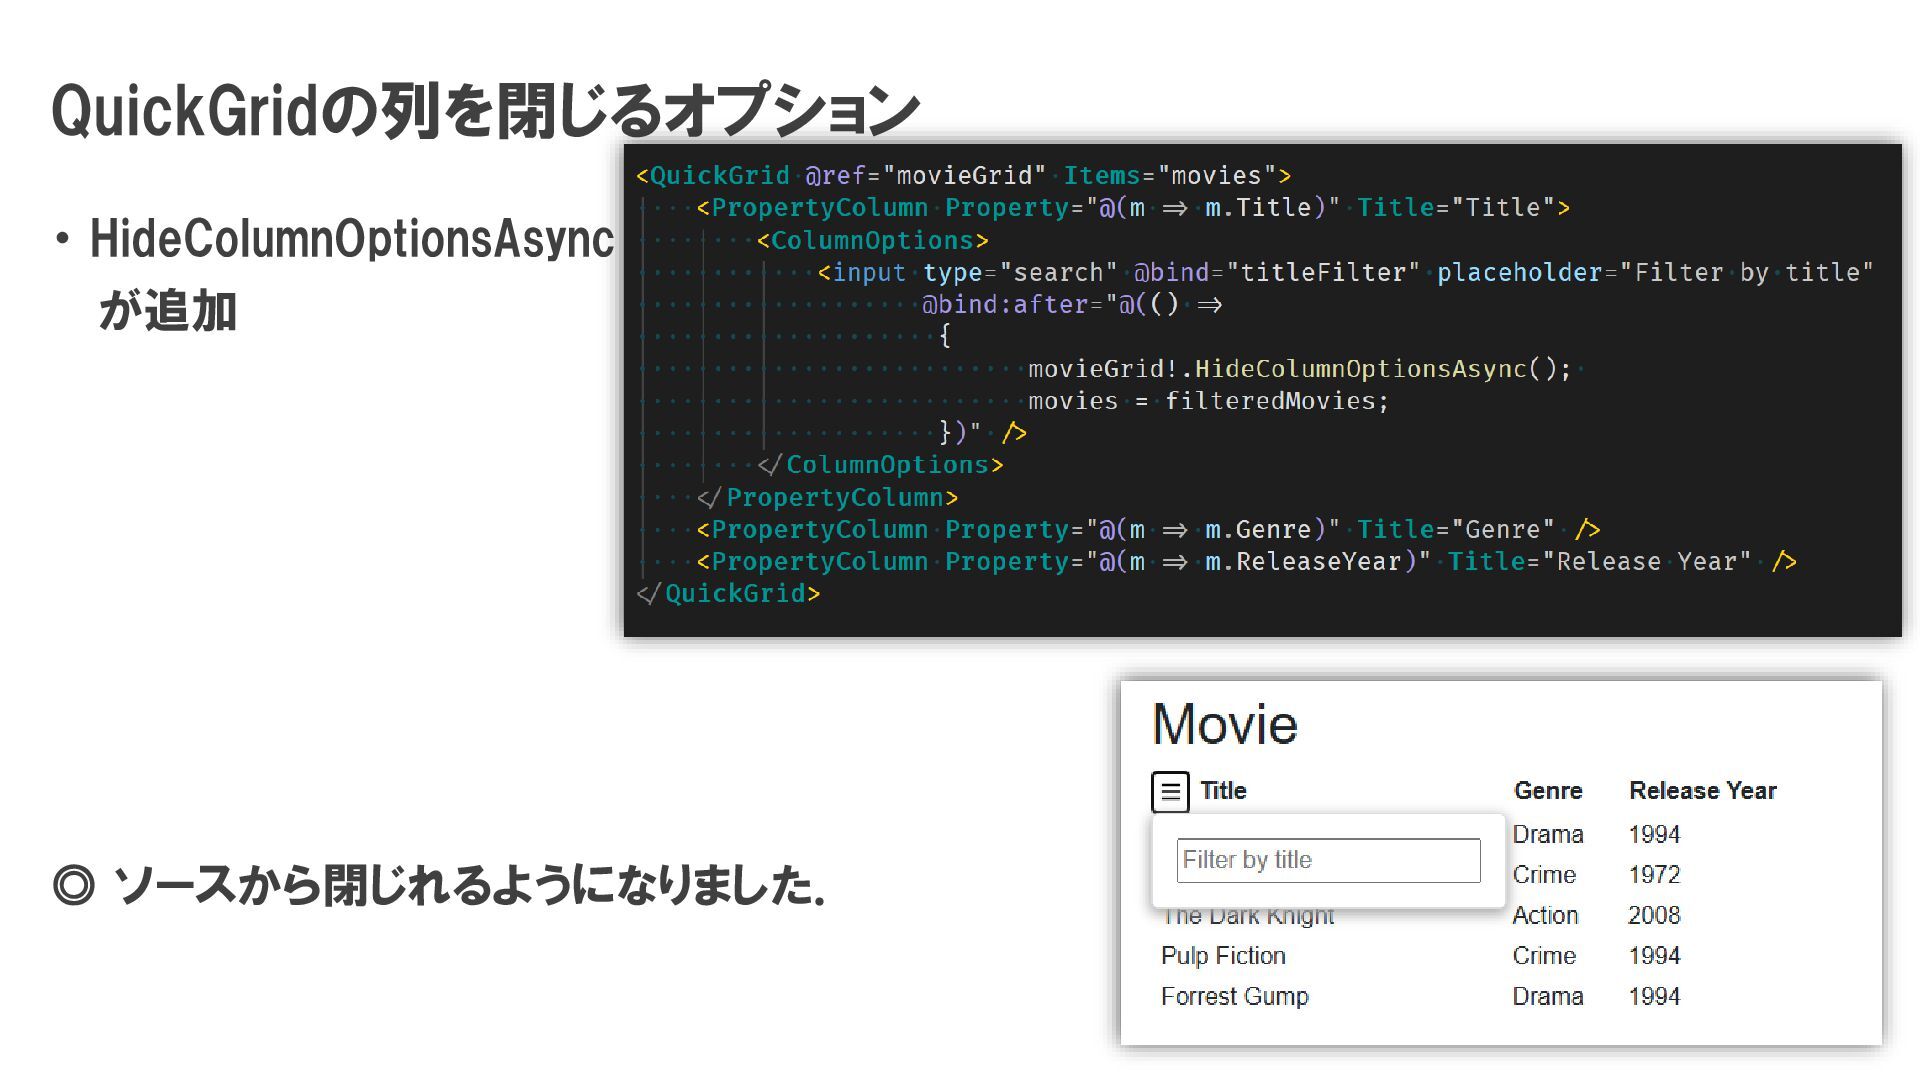This screenshot has width=1920, height=1080.
Task: Click the Drama cell in Forrest Gump row
Action: coord(1547,997)
